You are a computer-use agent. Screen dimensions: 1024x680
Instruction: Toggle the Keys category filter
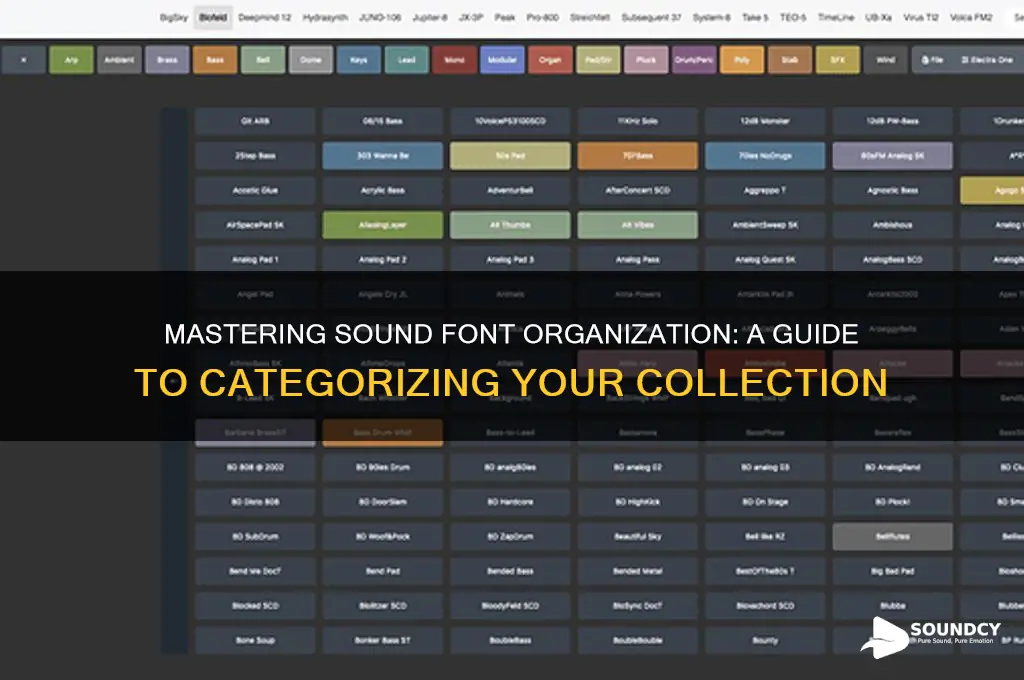[x=359, y=60]
